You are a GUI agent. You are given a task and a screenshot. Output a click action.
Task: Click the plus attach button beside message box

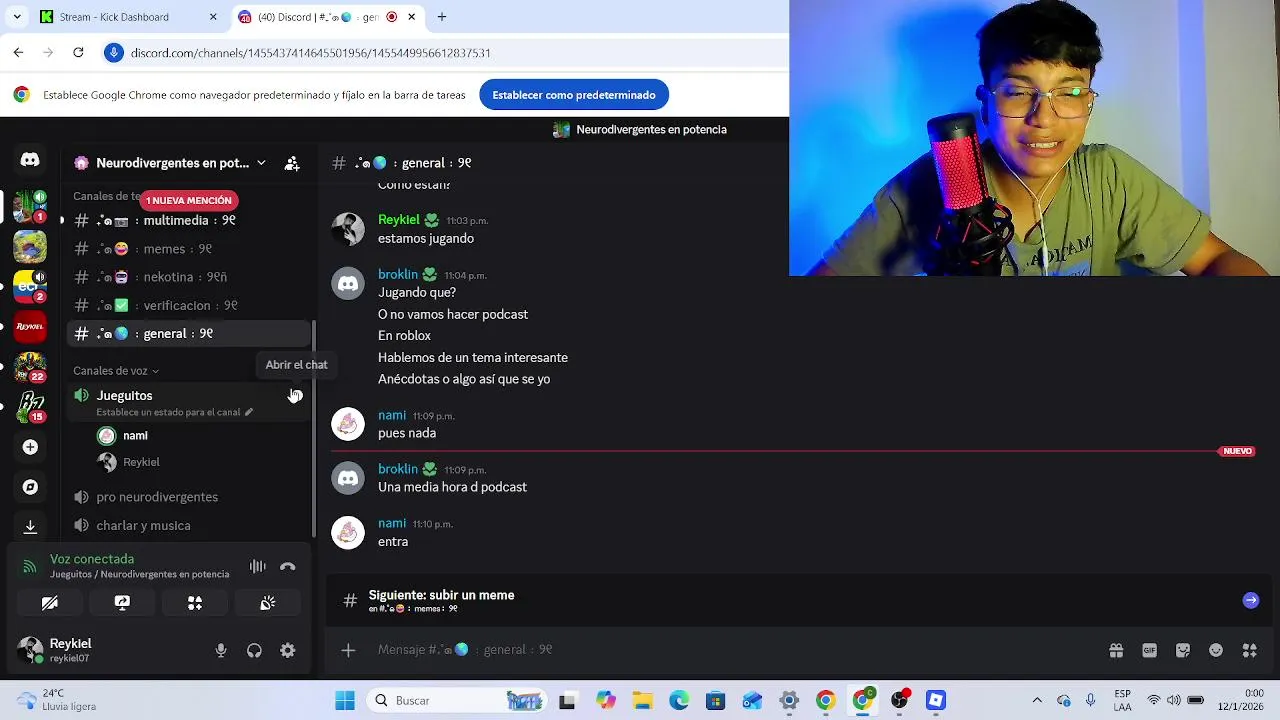pyautogui.click(x=348, y=650)
